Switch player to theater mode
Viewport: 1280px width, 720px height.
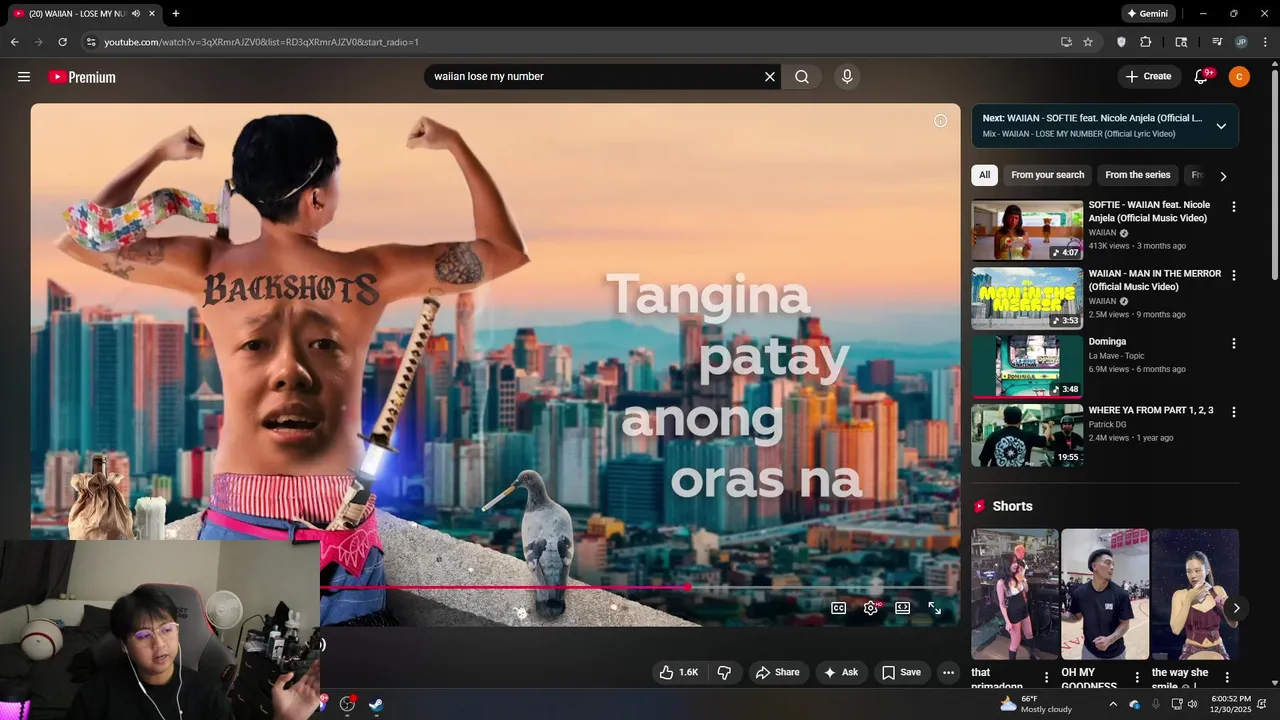(902, 608)
